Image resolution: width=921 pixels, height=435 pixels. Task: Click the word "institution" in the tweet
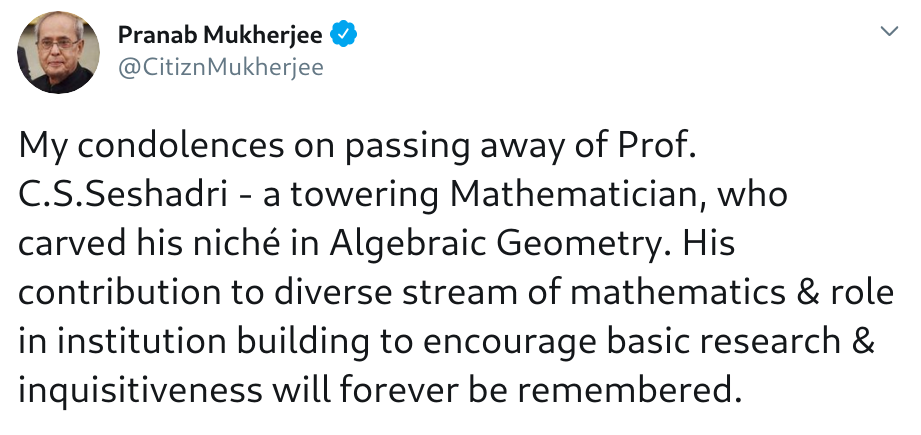pyautogui.click(x=143, y=342)
